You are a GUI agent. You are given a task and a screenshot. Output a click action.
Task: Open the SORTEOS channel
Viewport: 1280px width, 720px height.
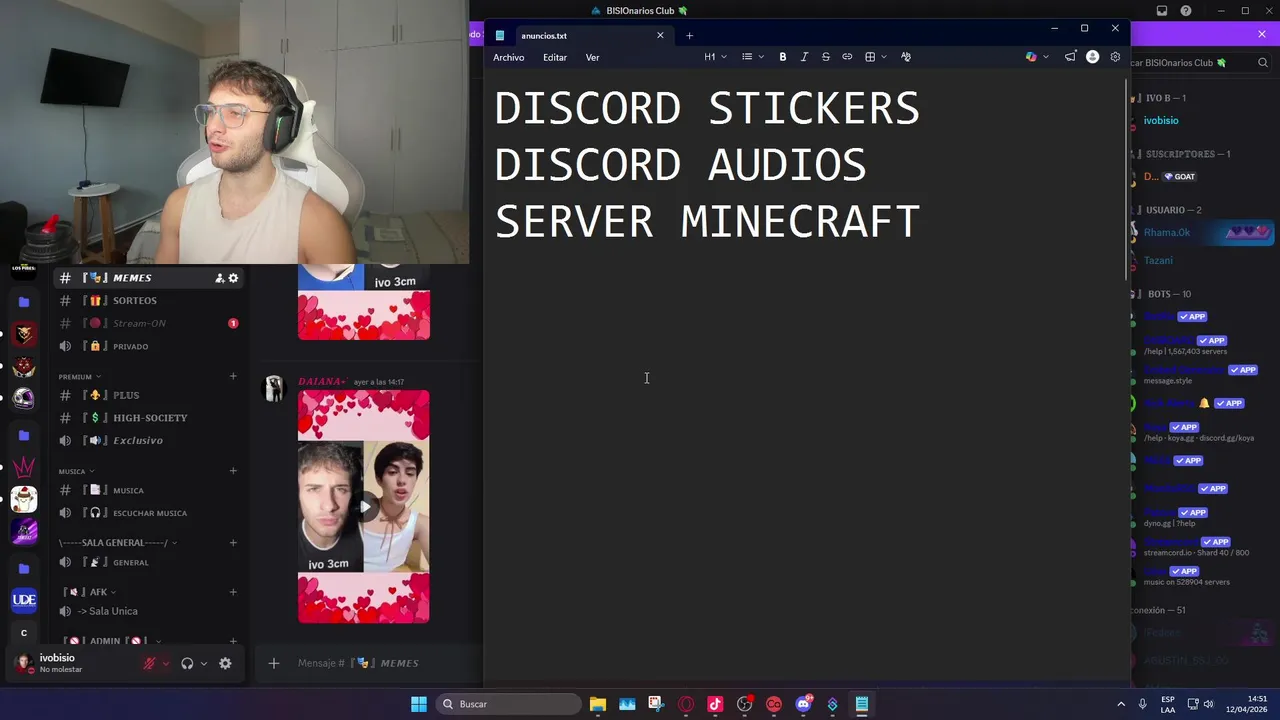148,300
